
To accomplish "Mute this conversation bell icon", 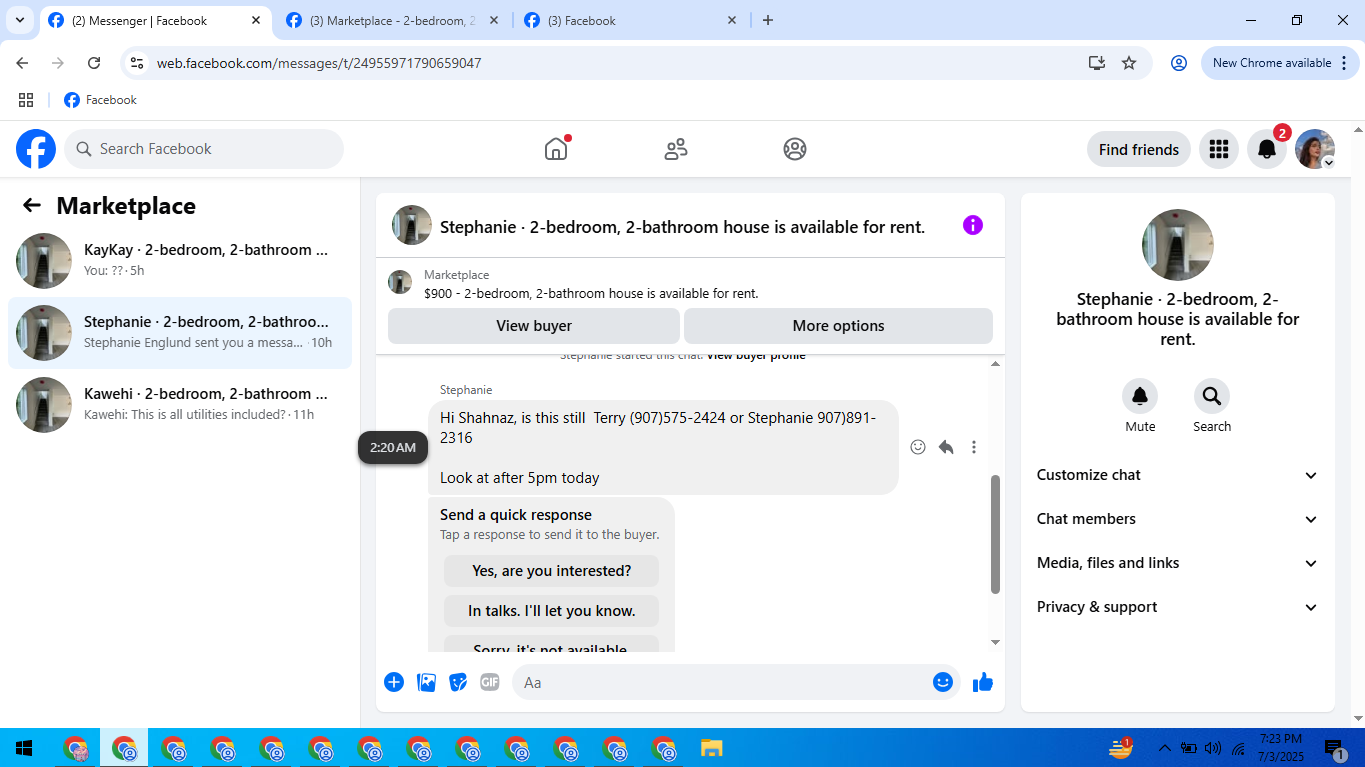I will pos(1140,396).
